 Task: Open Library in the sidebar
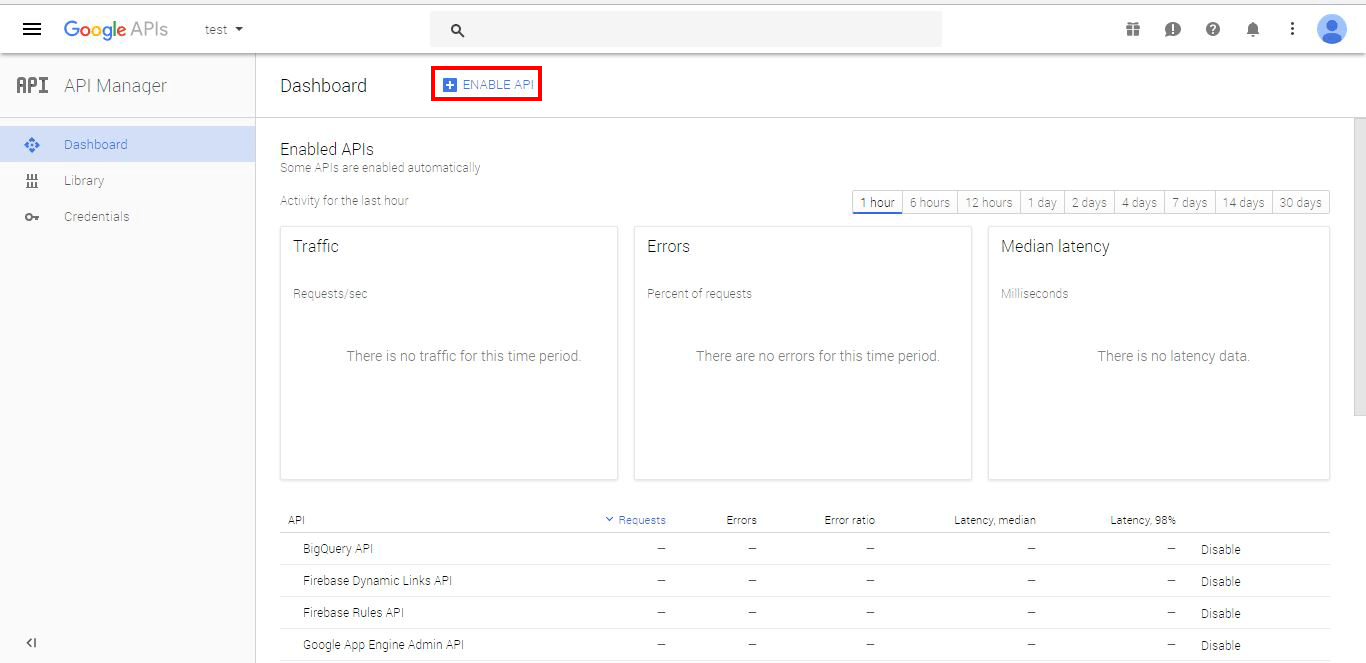128,180
